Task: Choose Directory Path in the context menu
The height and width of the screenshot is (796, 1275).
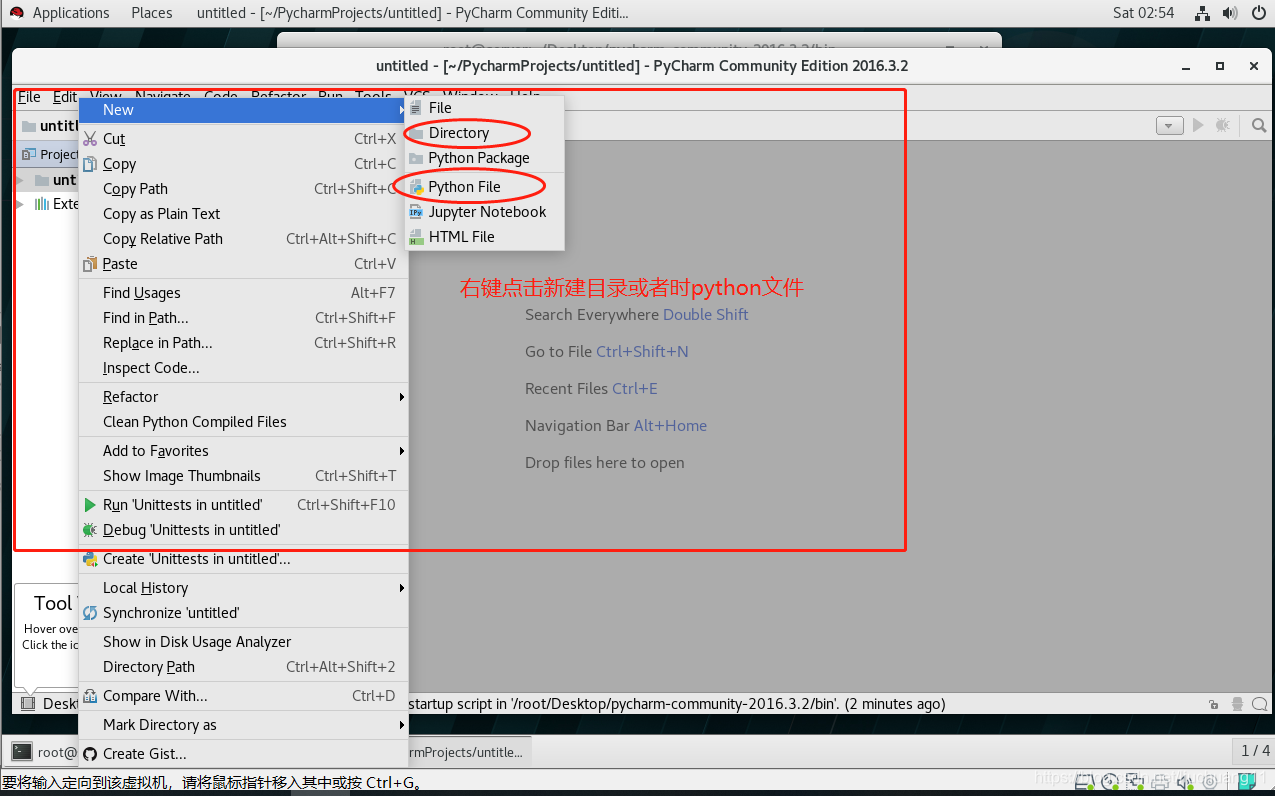Action: (244, 667)
